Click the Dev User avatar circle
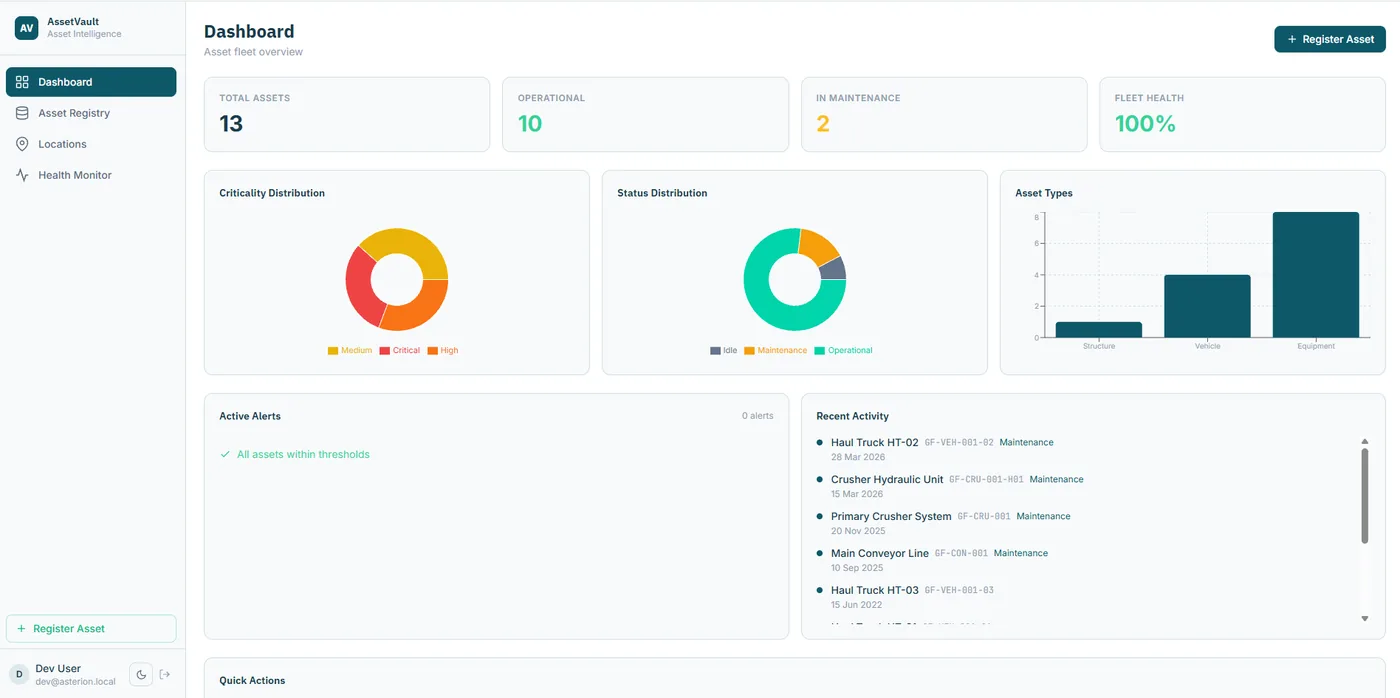1400x698 pixels. [19, 675]
